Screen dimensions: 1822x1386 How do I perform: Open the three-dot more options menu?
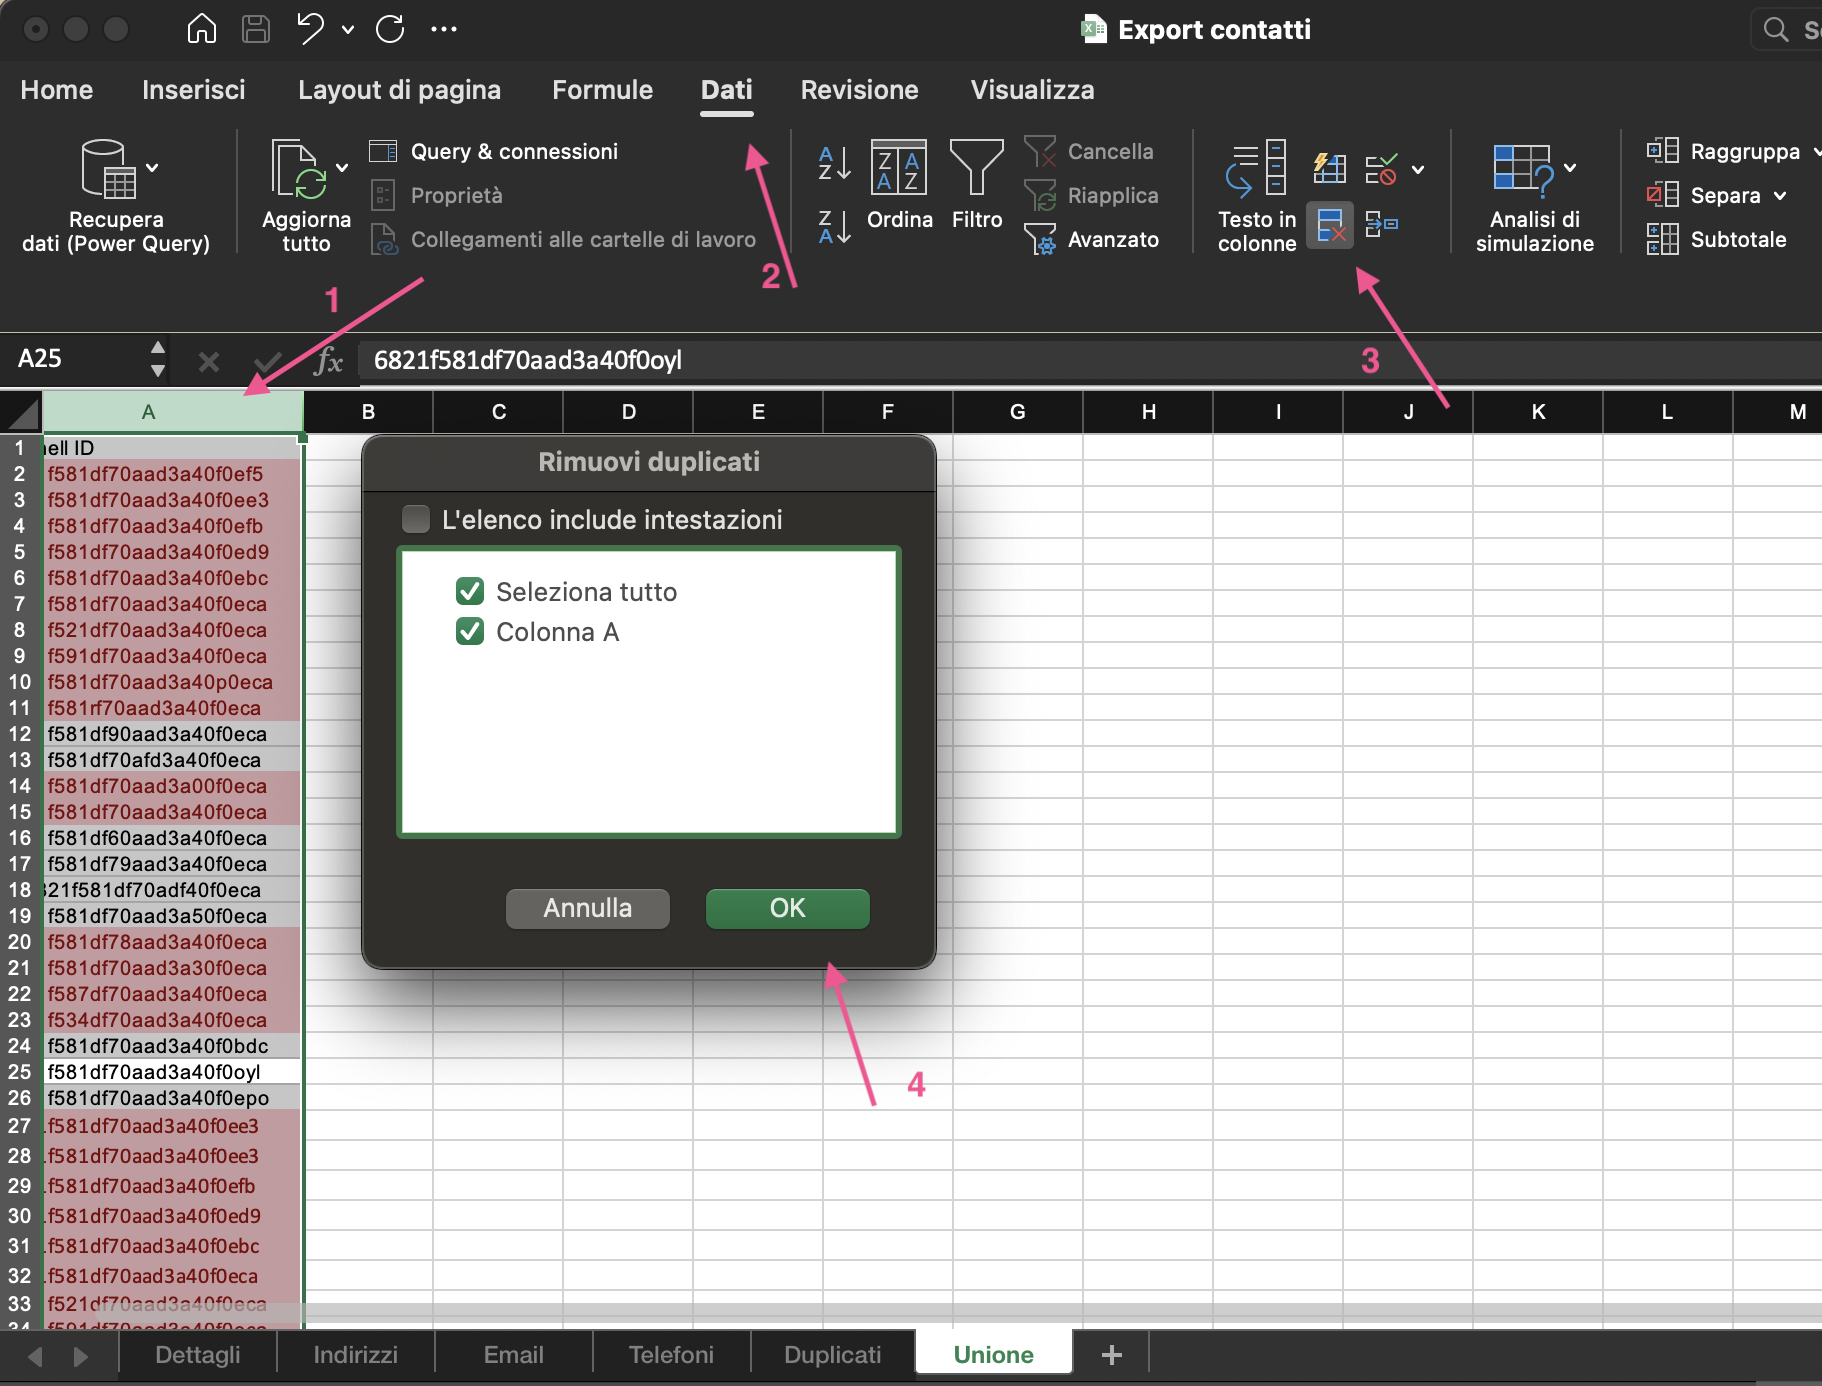pos(444,29)
